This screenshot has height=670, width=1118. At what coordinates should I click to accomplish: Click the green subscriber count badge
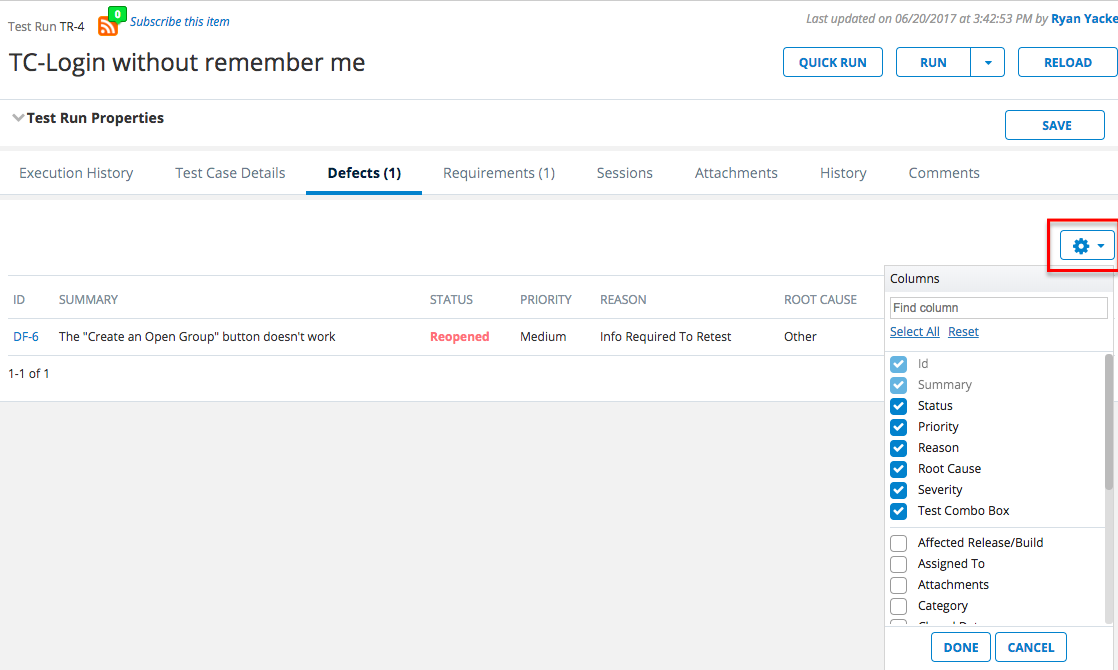119,15
